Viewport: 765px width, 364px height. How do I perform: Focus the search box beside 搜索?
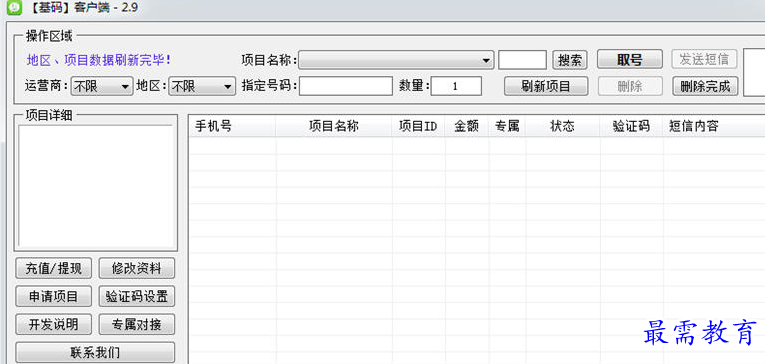(x=523, y=60)
